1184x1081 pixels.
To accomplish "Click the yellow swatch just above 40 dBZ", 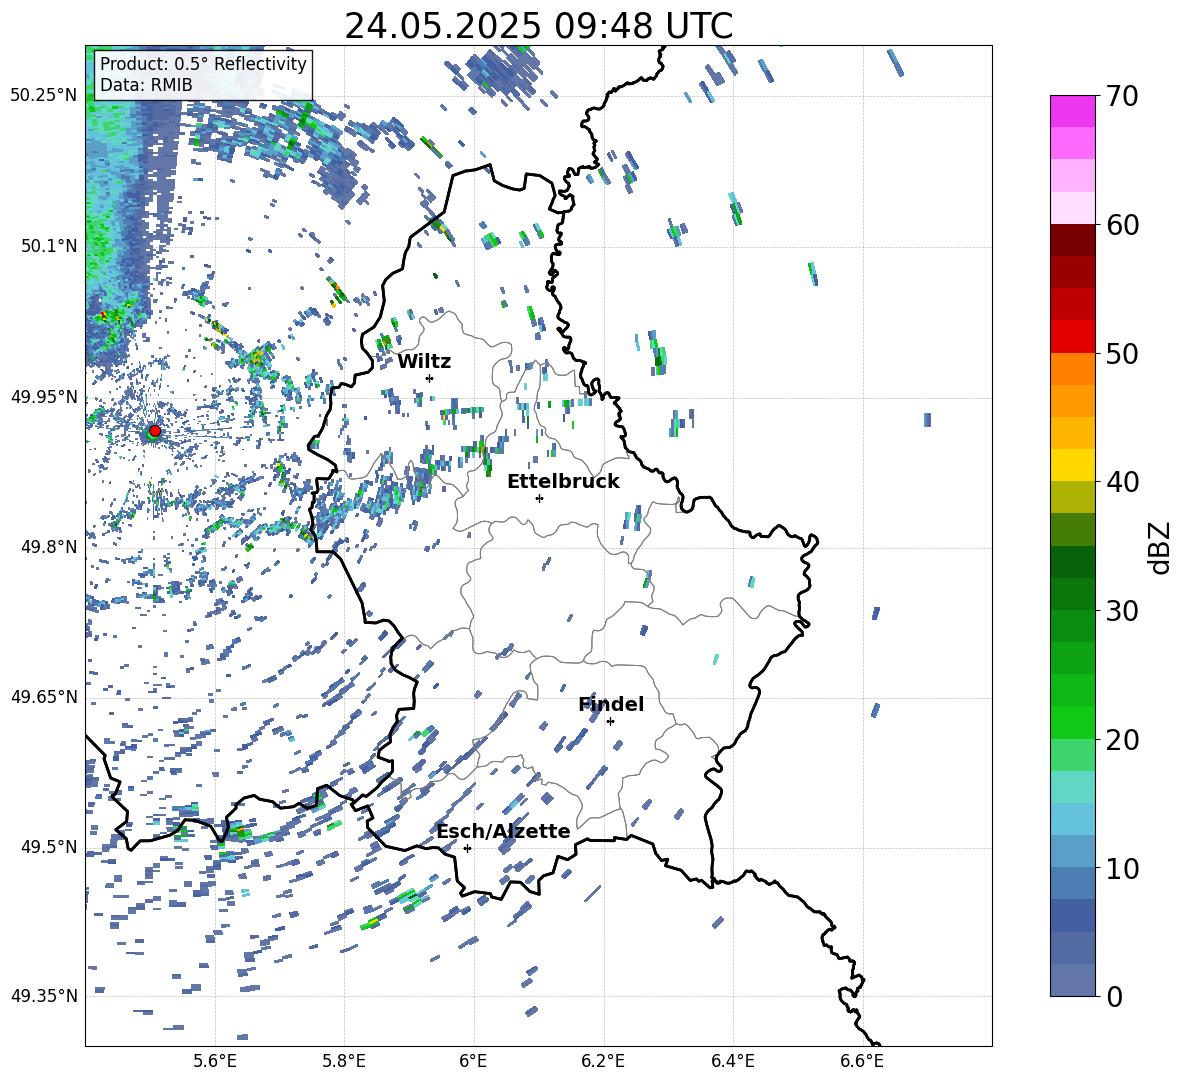I will (x=1072, y=465).
